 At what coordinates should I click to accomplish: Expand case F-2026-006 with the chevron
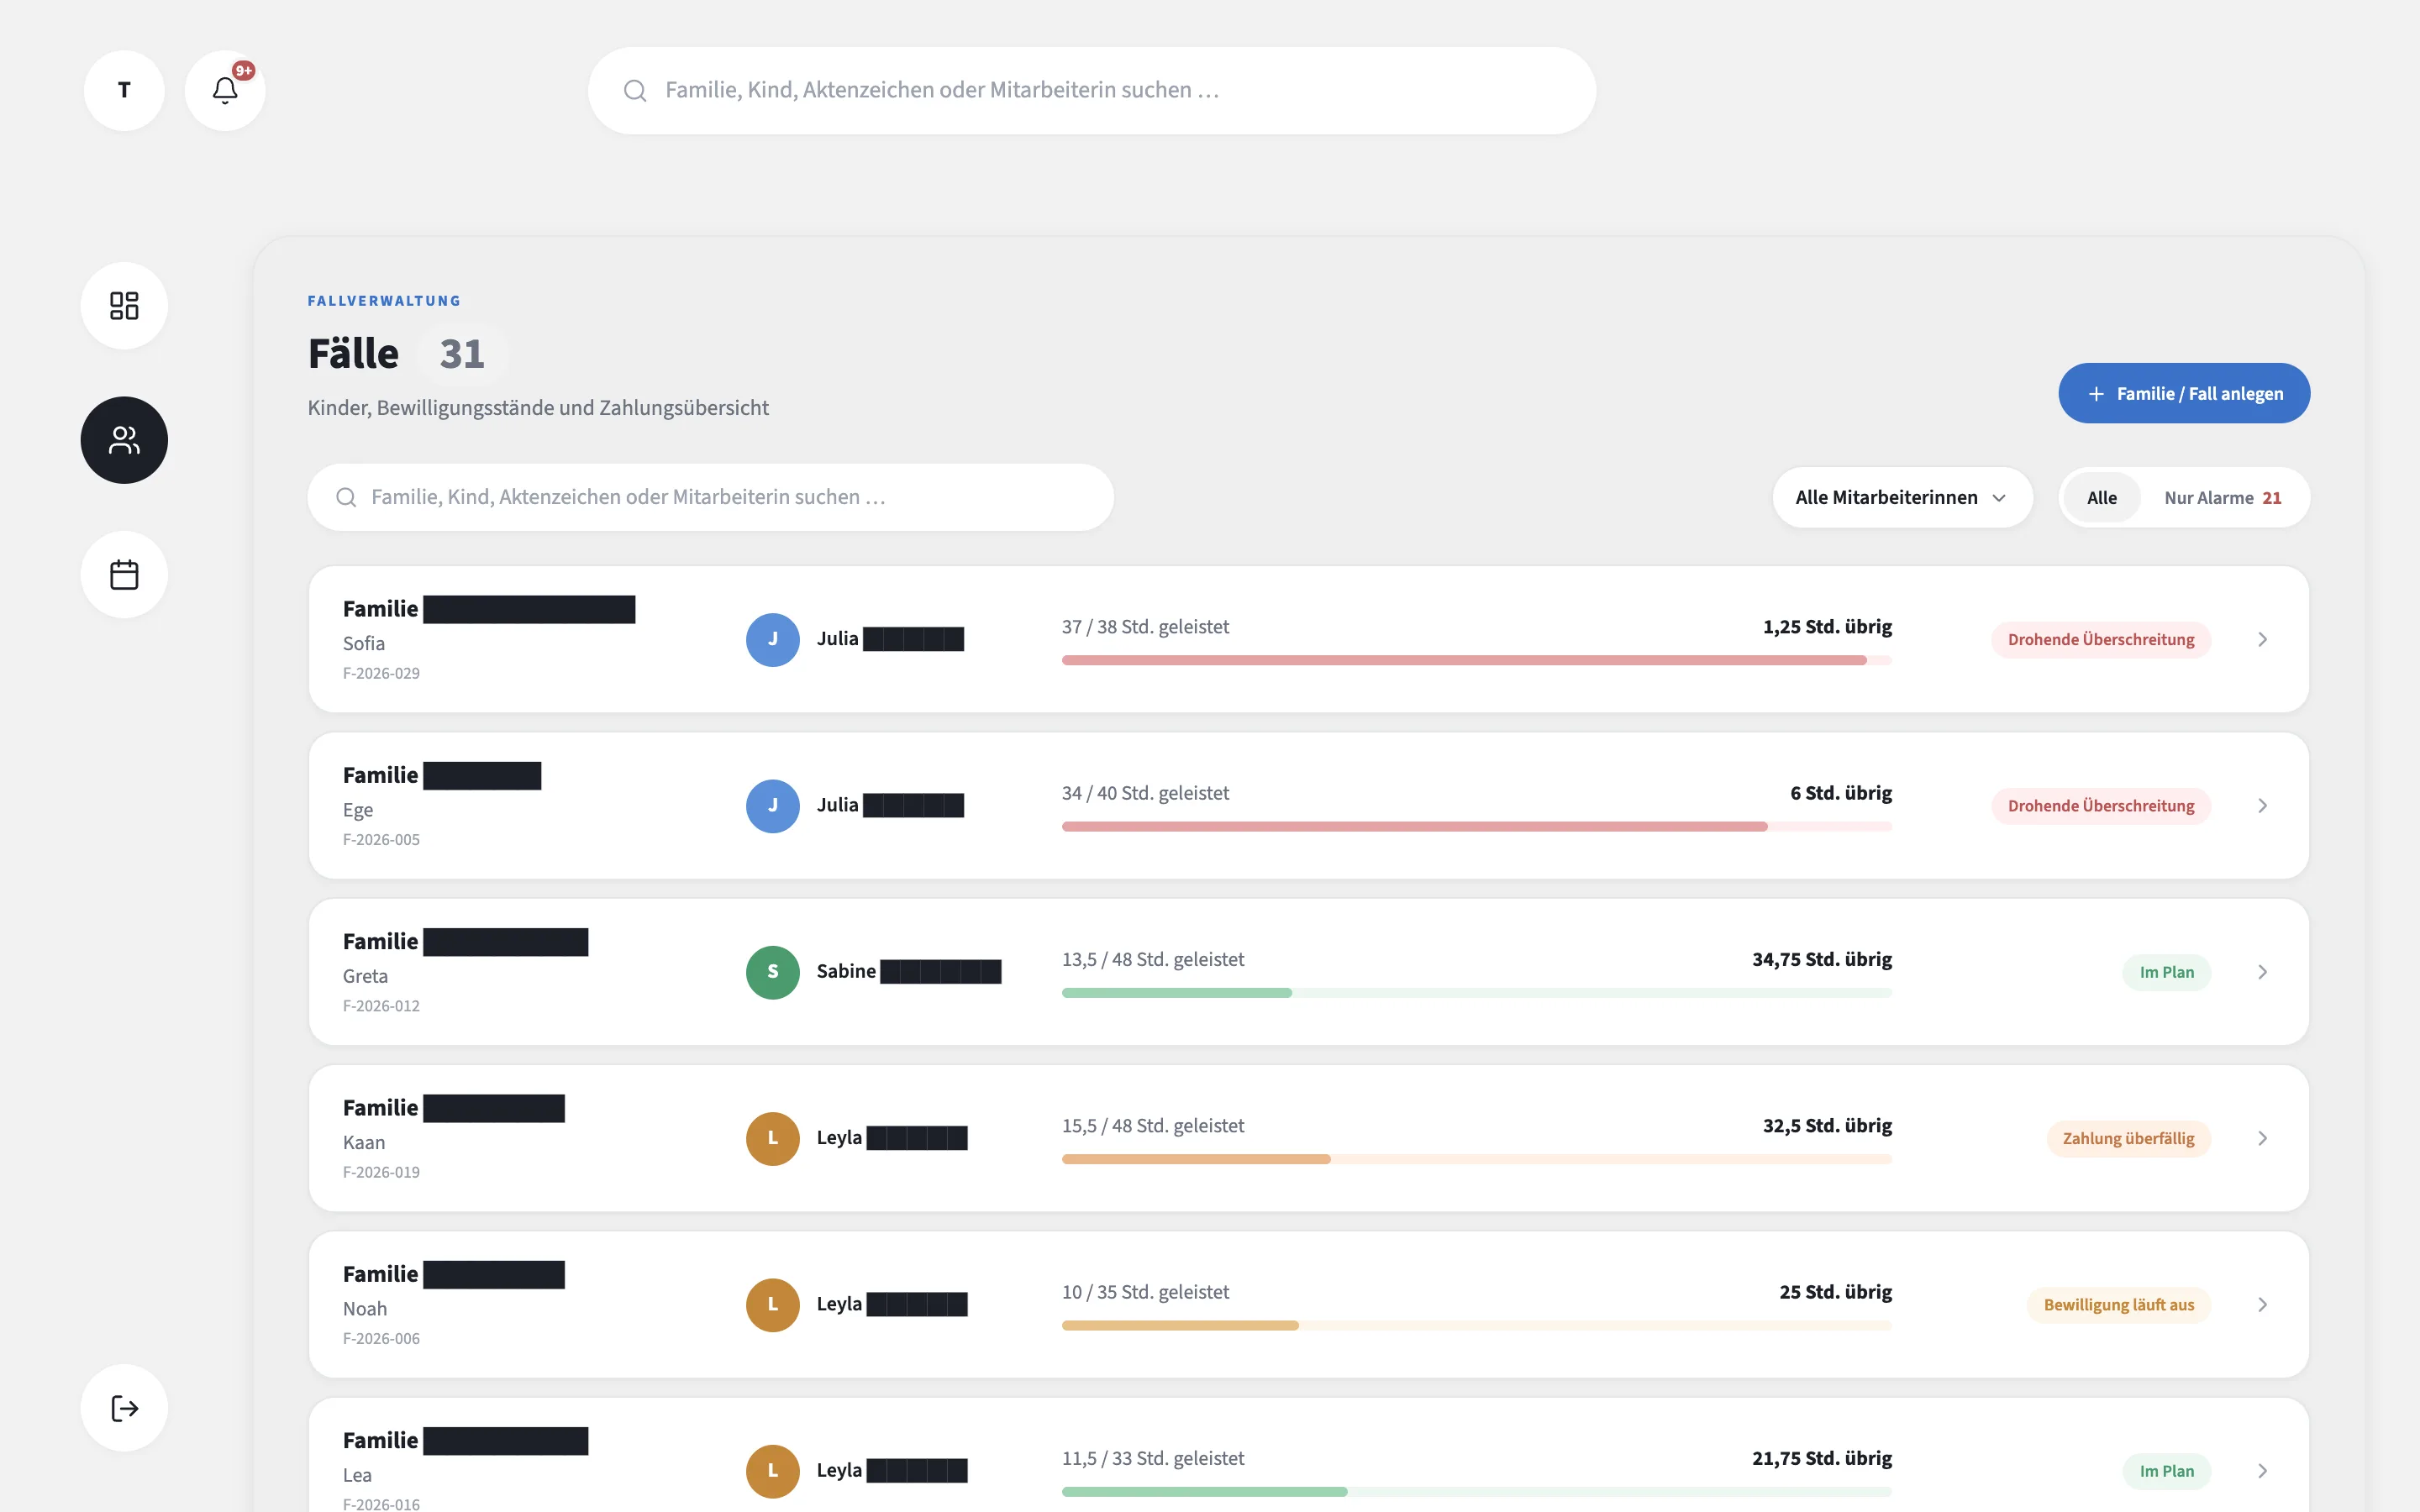coord(2262,1304)
